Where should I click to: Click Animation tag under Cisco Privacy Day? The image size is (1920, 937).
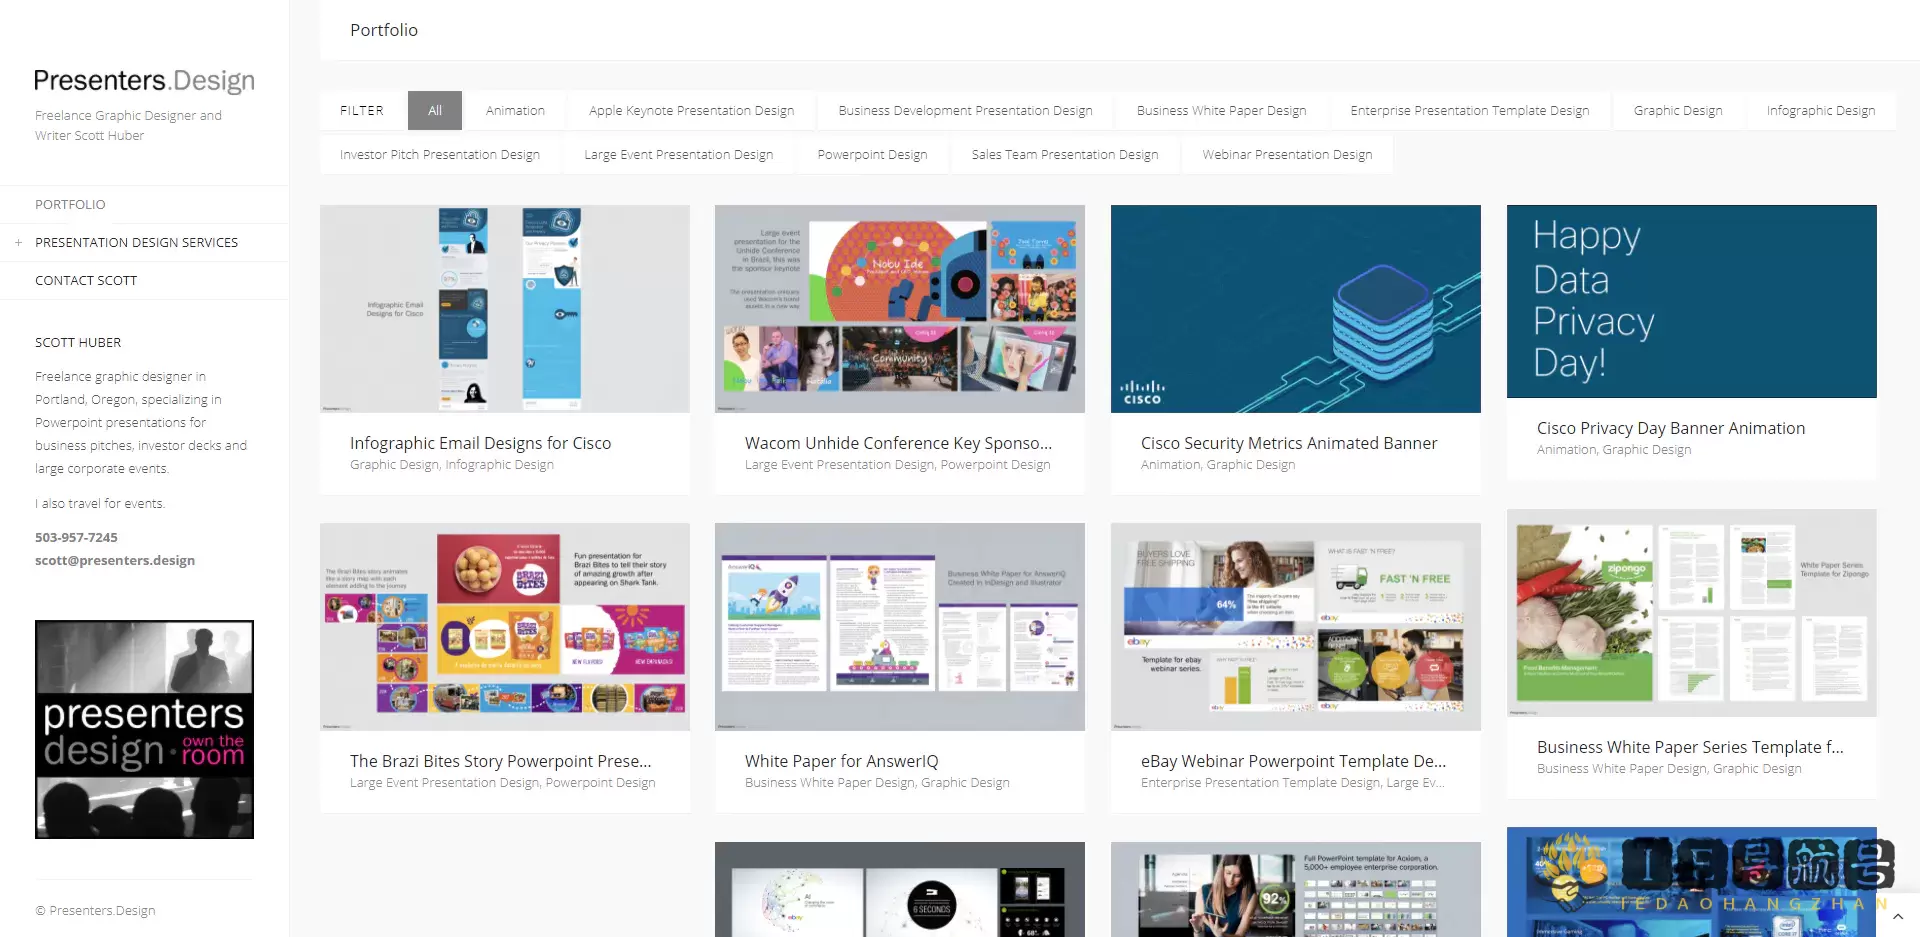[1566, 450]
